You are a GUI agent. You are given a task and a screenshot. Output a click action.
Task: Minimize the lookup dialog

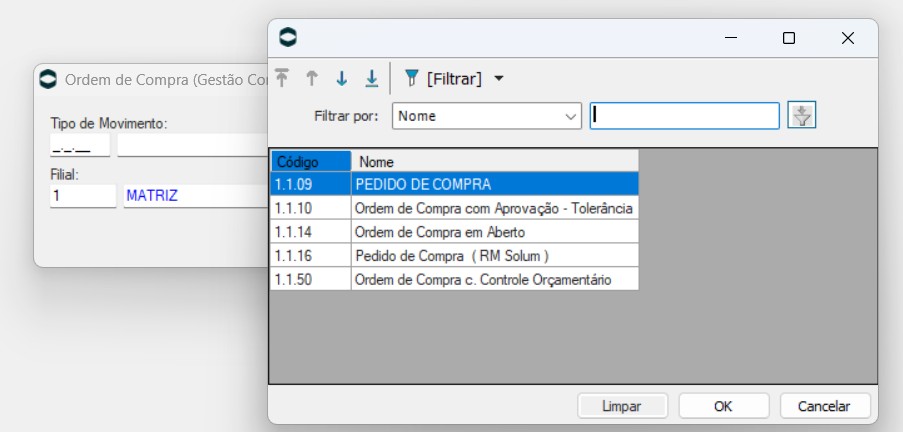pos(731,38)
